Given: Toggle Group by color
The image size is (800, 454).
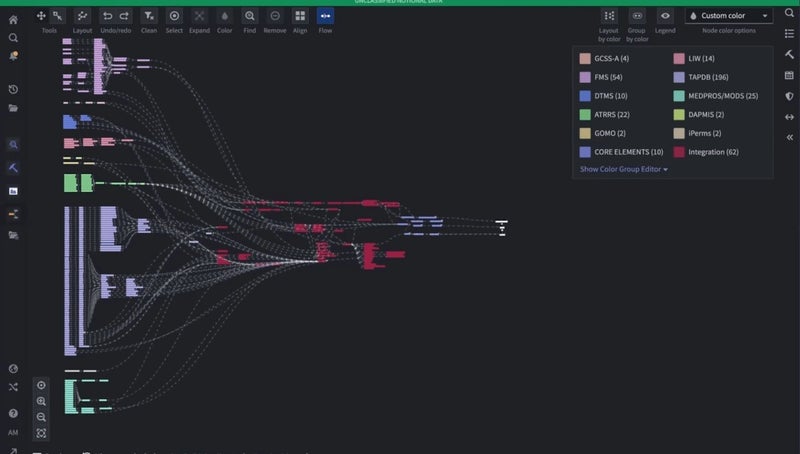Looking at the screenshot, I should 637,16.
